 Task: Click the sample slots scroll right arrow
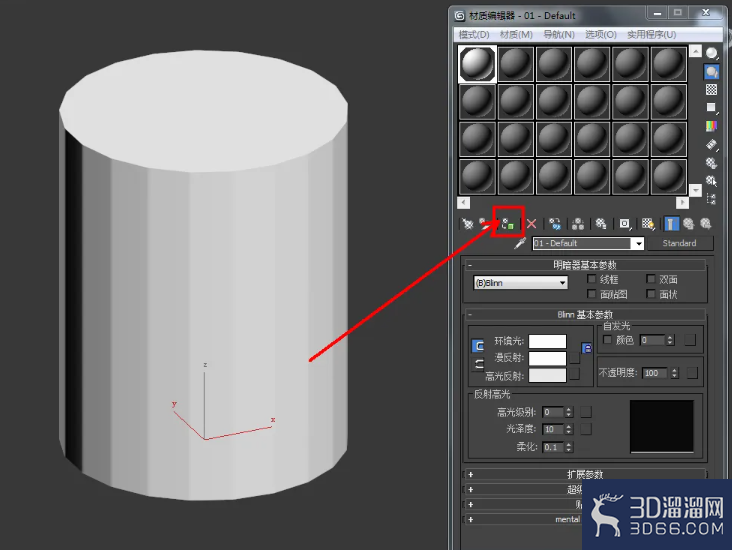(x=682, y=203)
